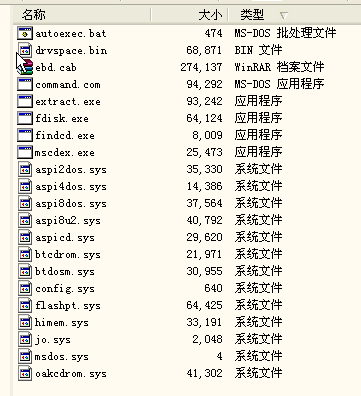
Task: Click the config.sys system file icon
Action: 25,288
